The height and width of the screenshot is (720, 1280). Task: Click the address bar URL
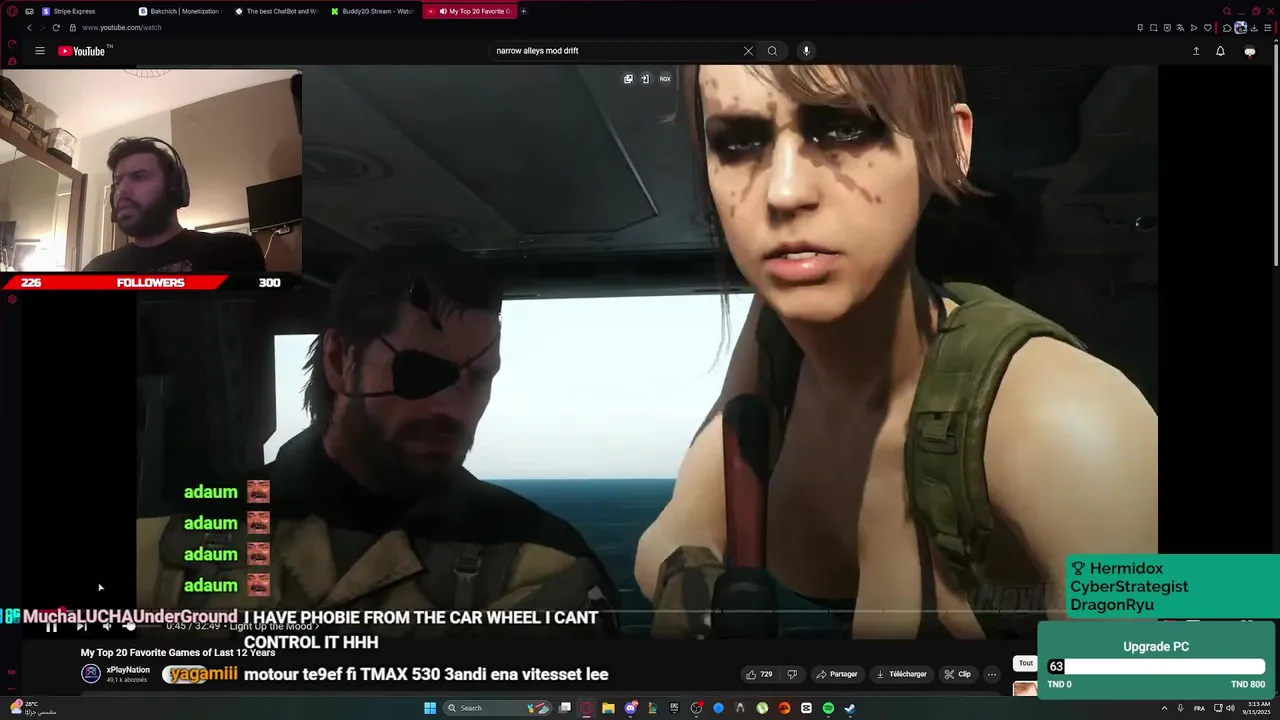click(x=122, y=28)
